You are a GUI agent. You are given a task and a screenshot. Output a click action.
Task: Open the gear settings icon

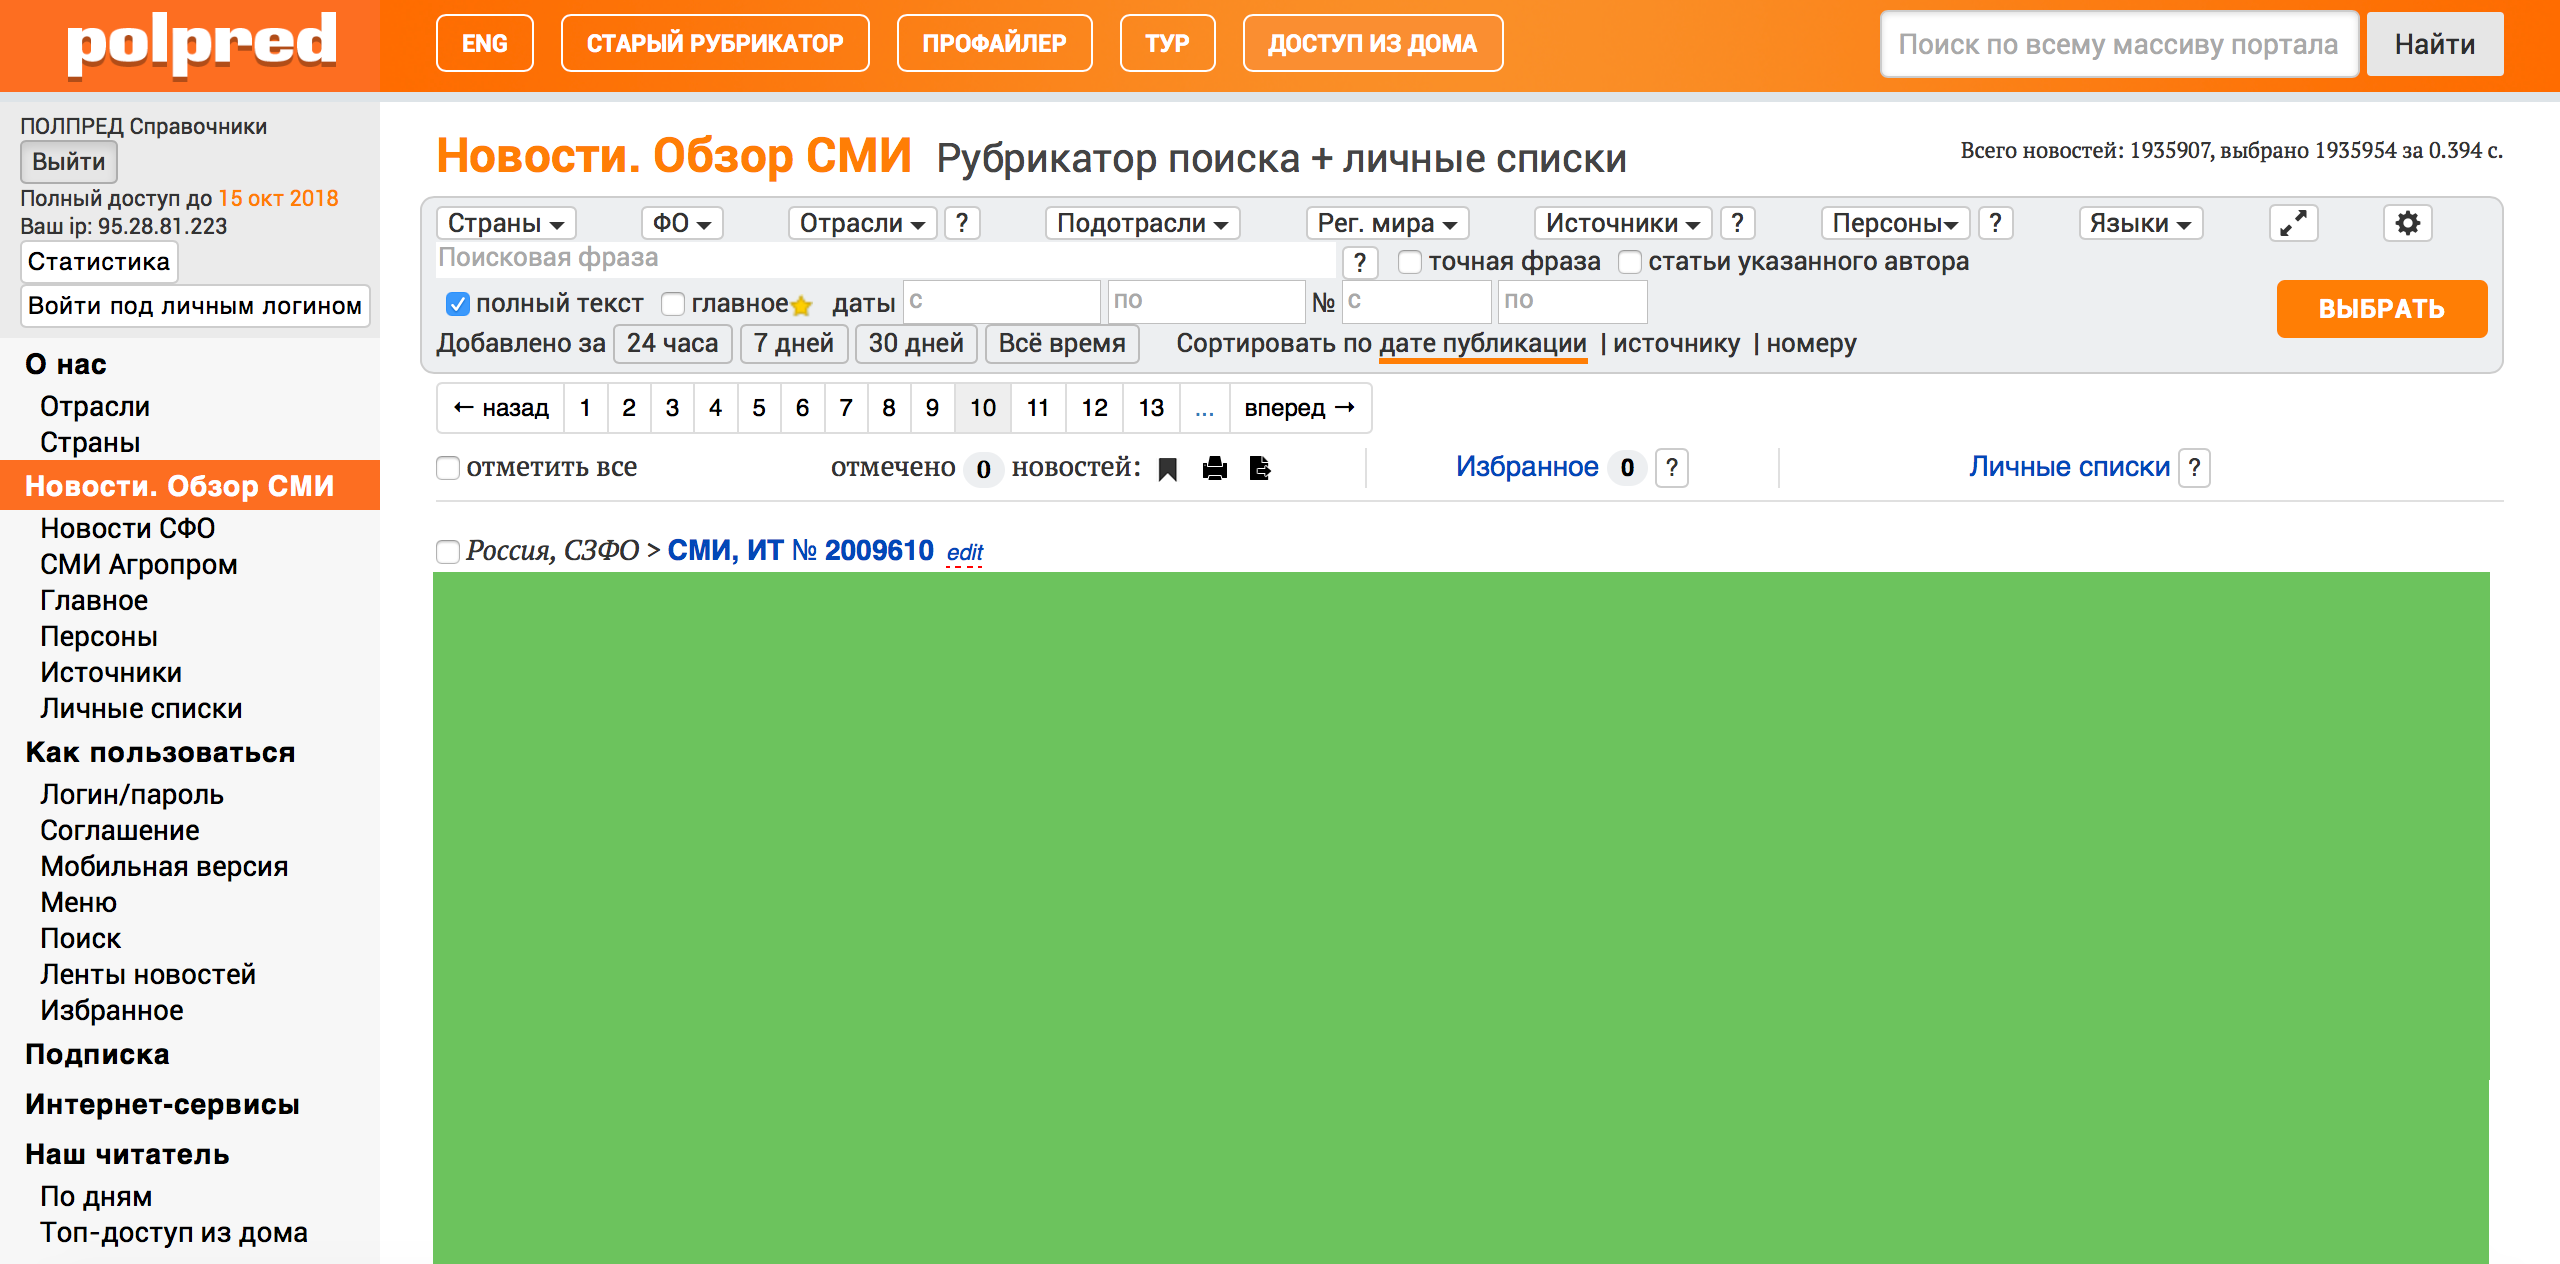click(2408, 223)
